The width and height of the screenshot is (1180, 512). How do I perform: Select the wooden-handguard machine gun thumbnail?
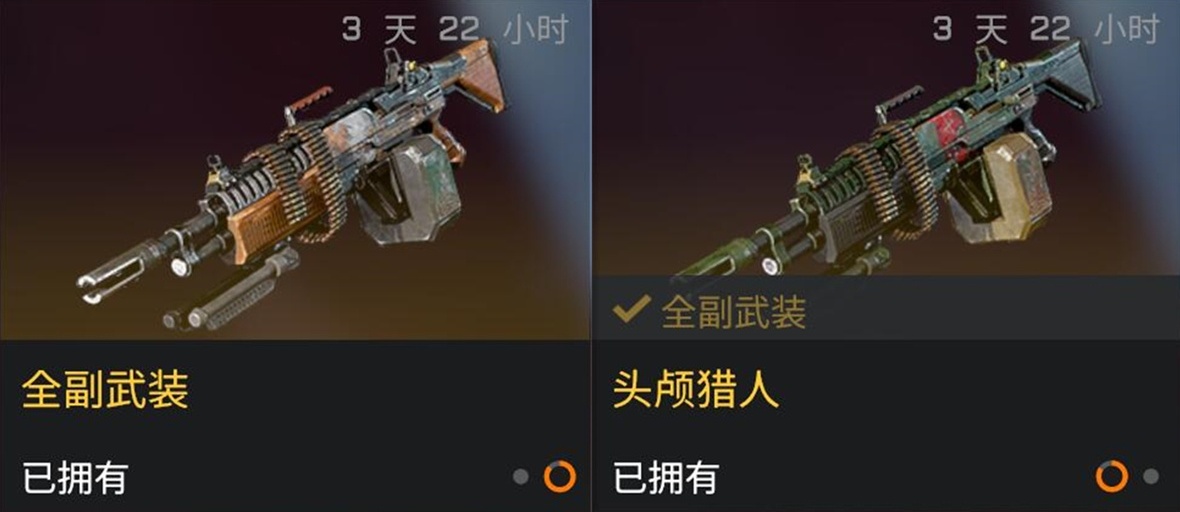[x=295, y=170]
